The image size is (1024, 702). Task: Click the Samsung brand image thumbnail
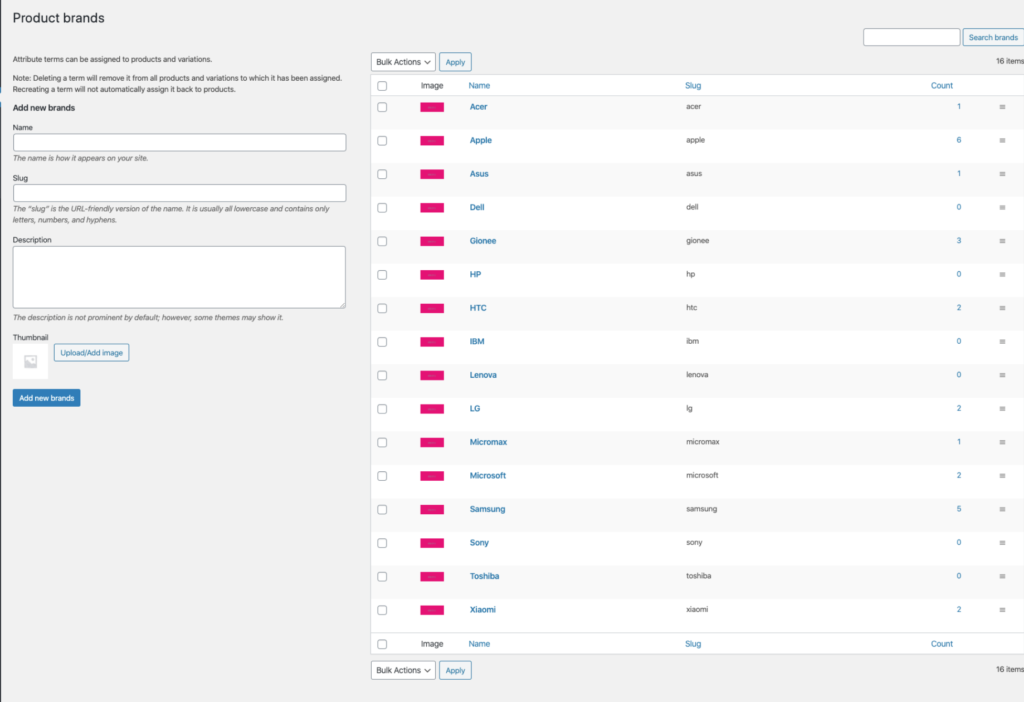432,509
